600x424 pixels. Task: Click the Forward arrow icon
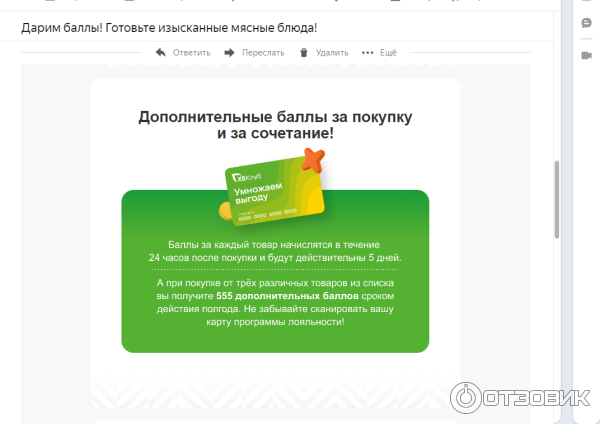229,52
